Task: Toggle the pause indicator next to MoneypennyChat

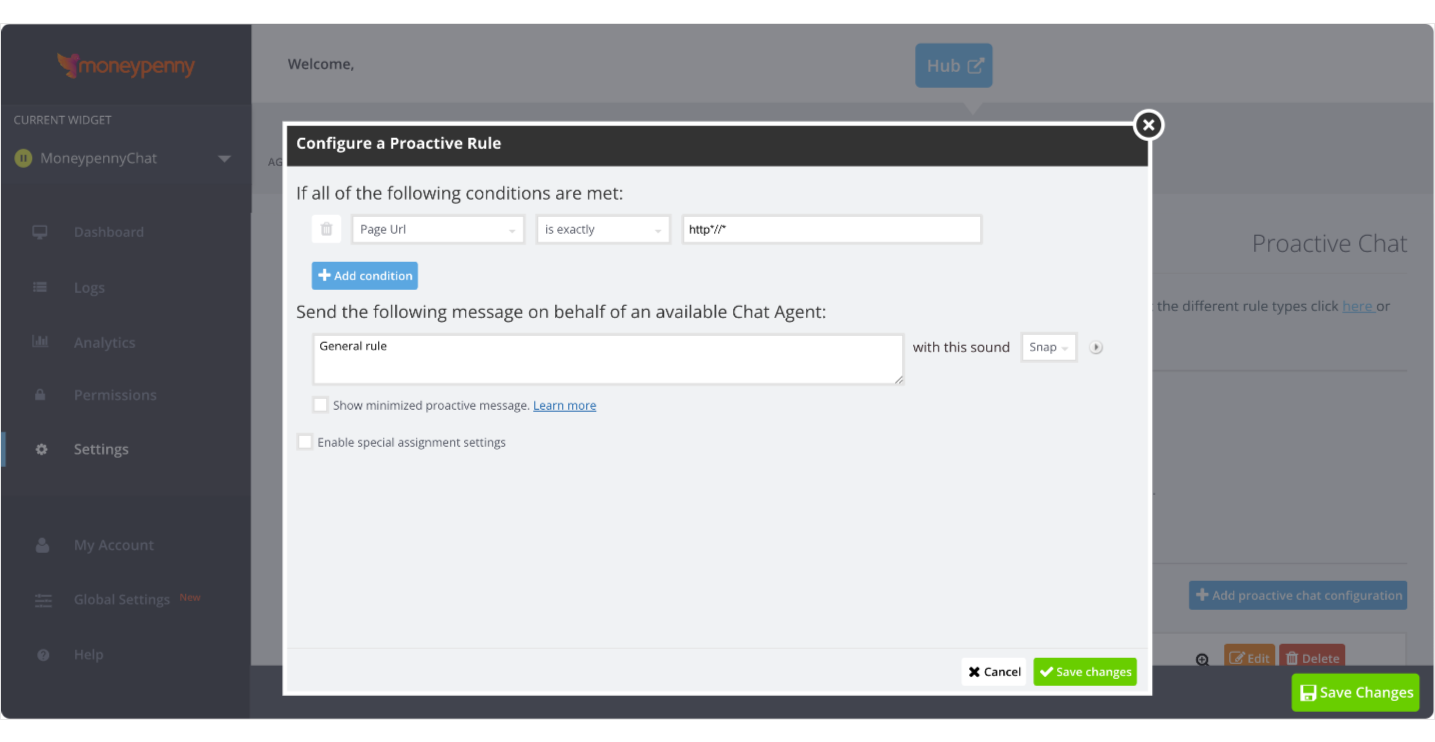Action: click(x=22, y=157)
